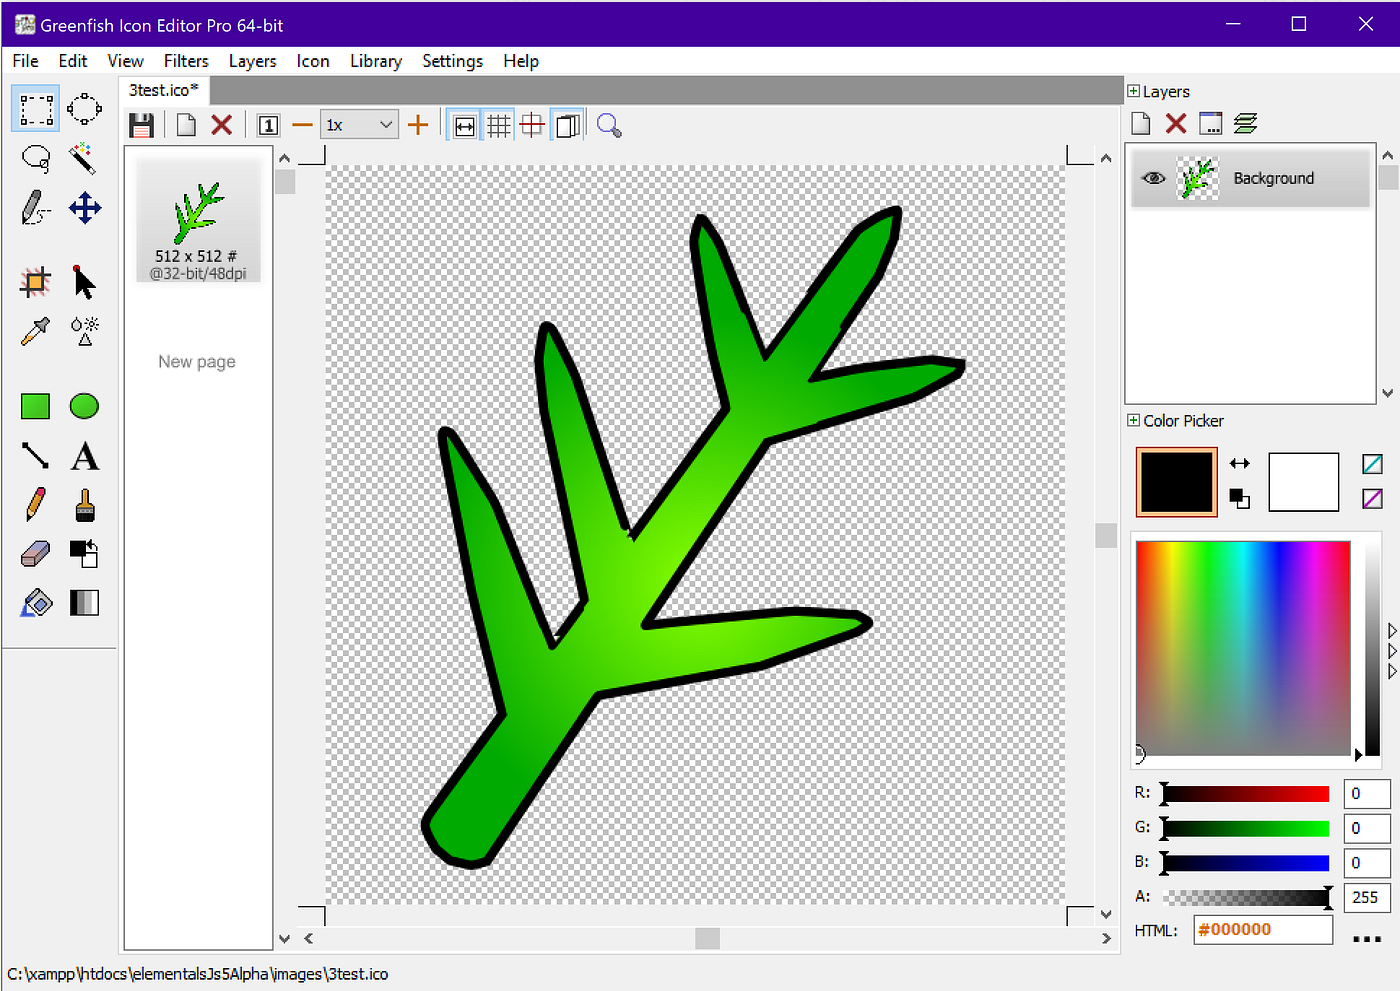Switch to the 3test.ico tab

[x=164, y=90]
